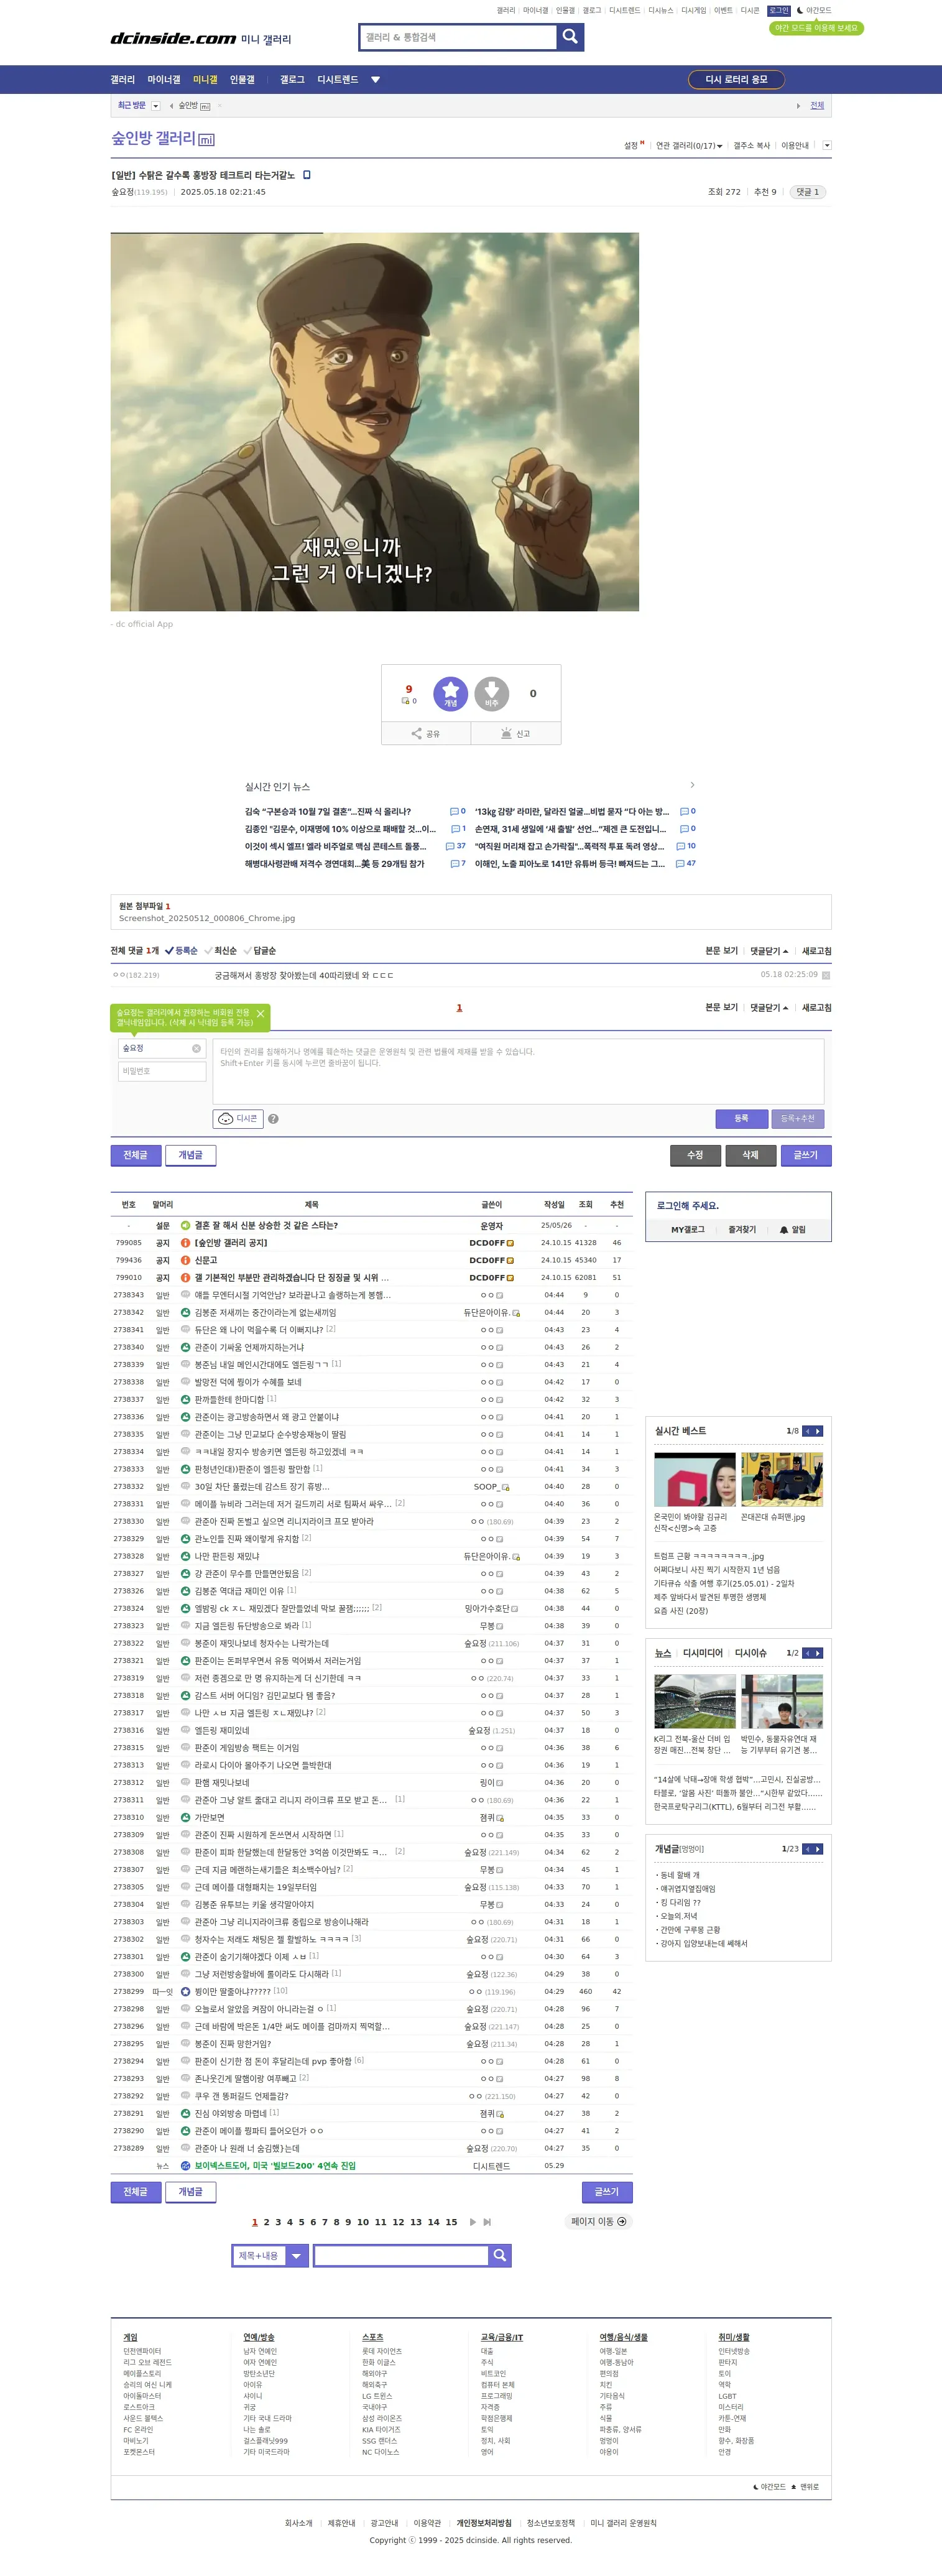Go to next pagination block arrow
Screen dimensions: 942x2576
click(x=473, y=2222)
